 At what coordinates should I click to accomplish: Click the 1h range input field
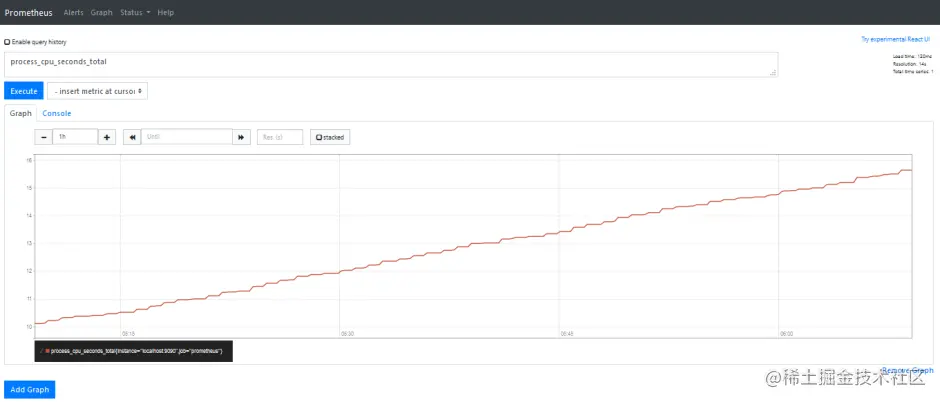[75, 137]
